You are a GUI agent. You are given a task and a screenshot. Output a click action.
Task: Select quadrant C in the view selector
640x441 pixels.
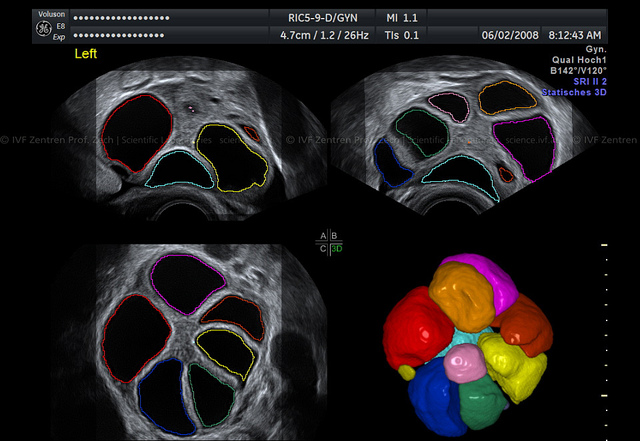point(322,248)
